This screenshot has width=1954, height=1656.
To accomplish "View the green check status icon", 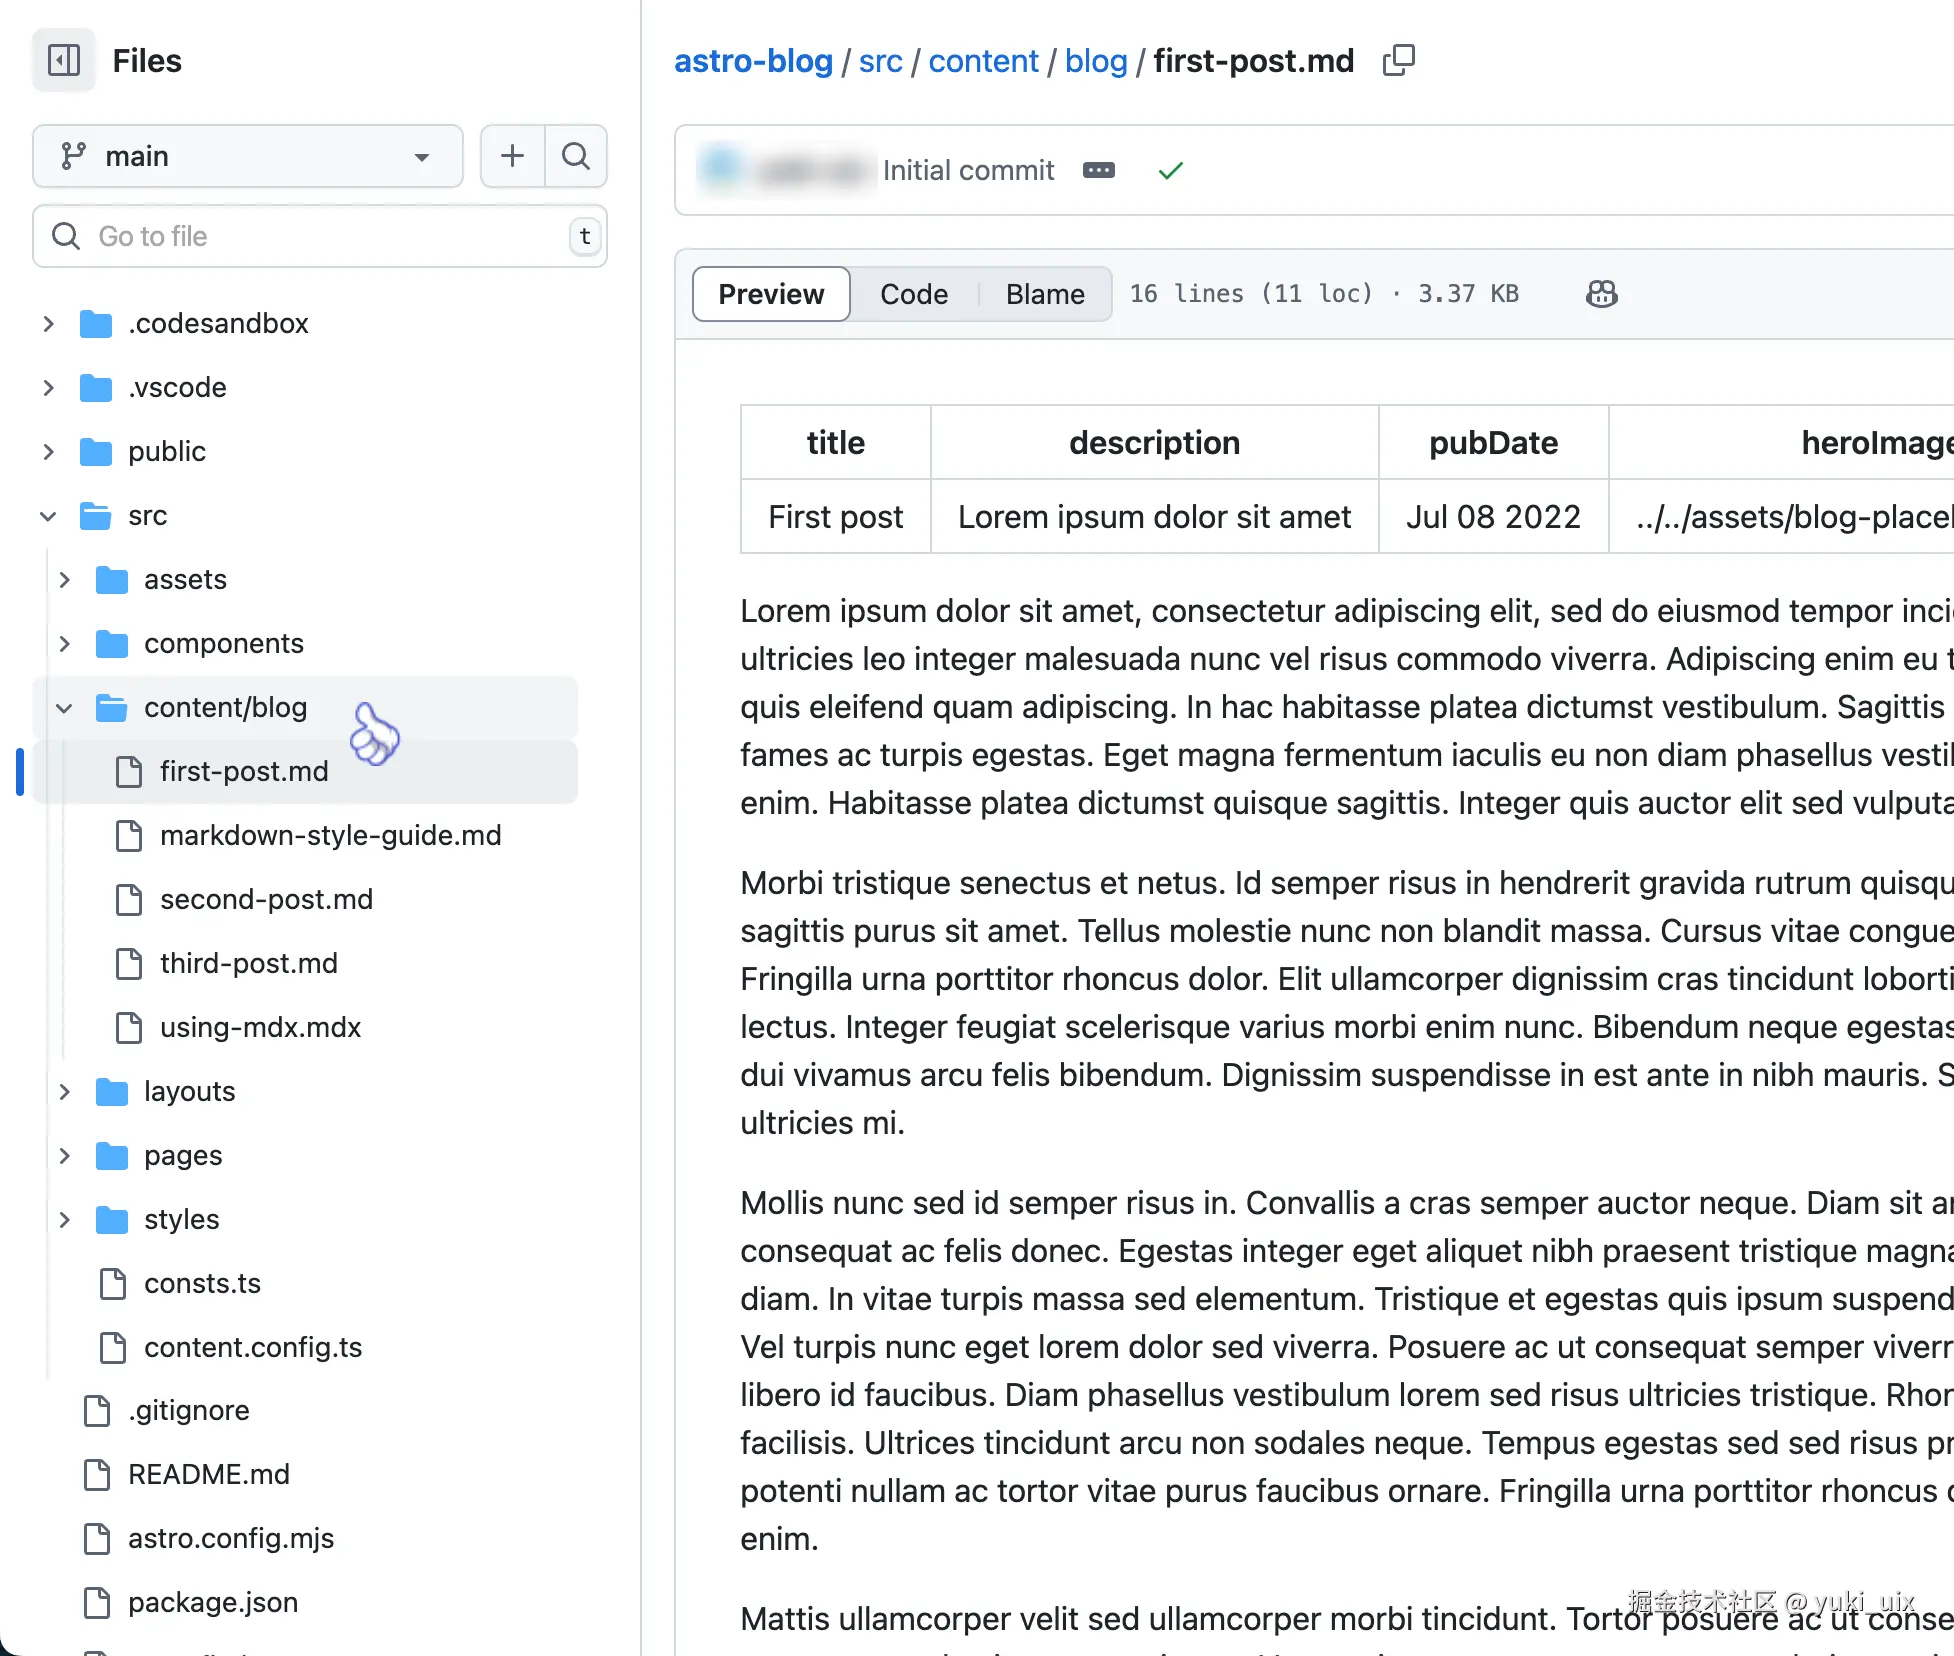I will point(1170,171).
